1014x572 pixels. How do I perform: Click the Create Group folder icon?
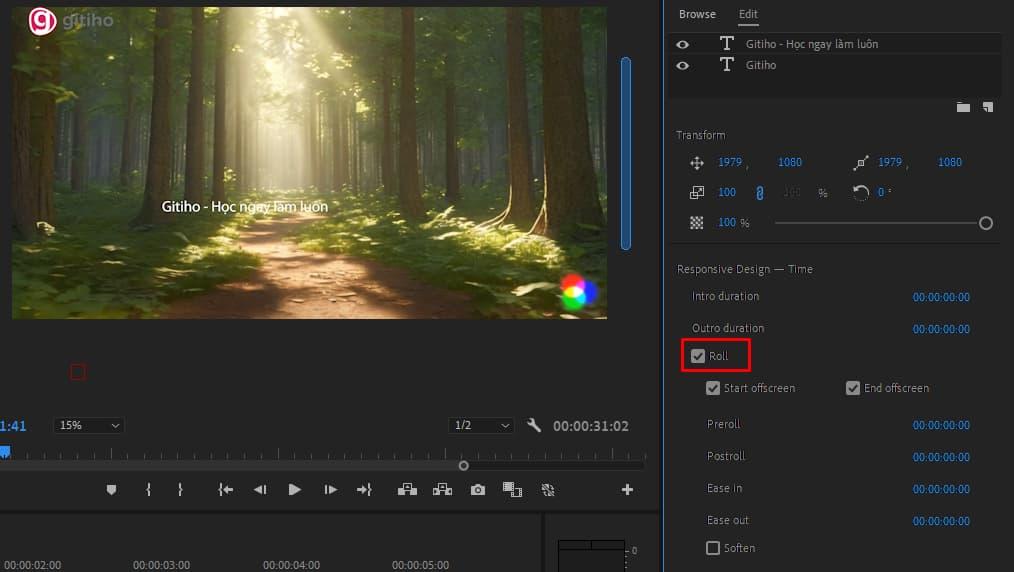click(x=963, y=107)
